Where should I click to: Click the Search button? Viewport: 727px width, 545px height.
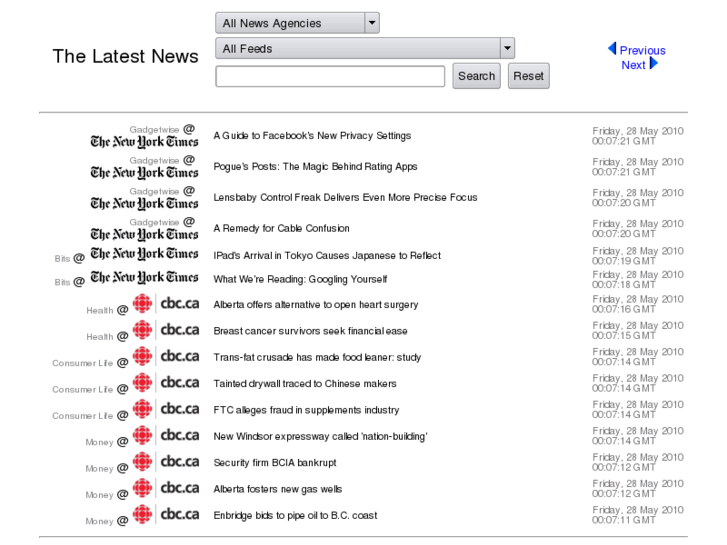[x=476, y=76]
